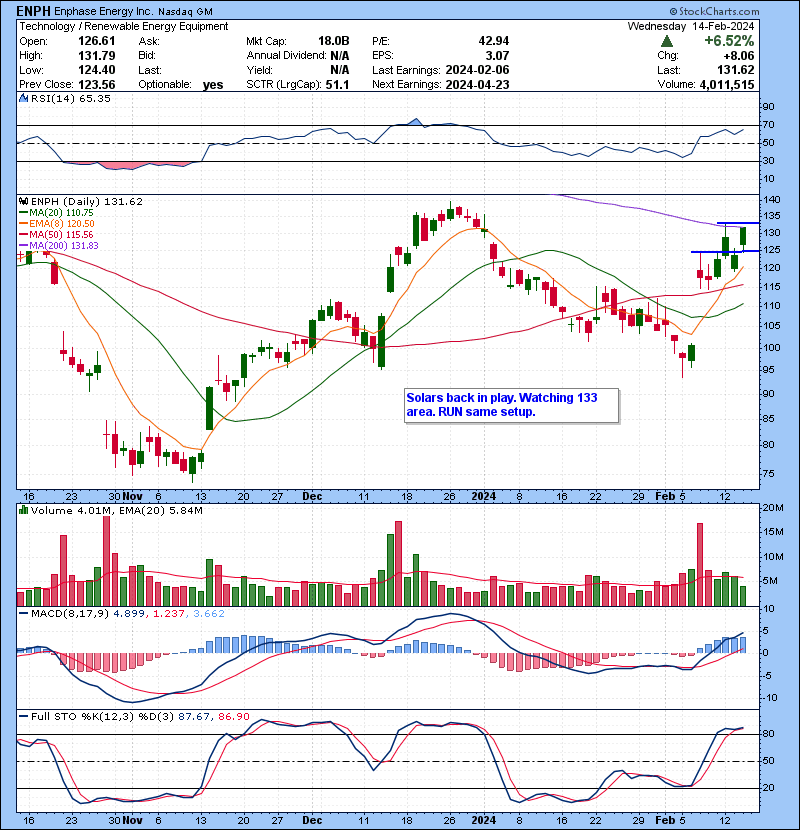Select the Open value 126.61
800x830 pixels.
(x=96, y=41)
